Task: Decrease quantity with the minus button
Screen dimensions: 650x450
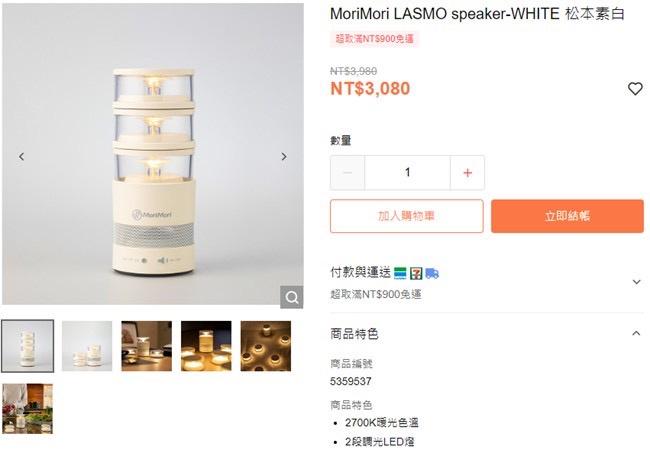Action: 347,173
